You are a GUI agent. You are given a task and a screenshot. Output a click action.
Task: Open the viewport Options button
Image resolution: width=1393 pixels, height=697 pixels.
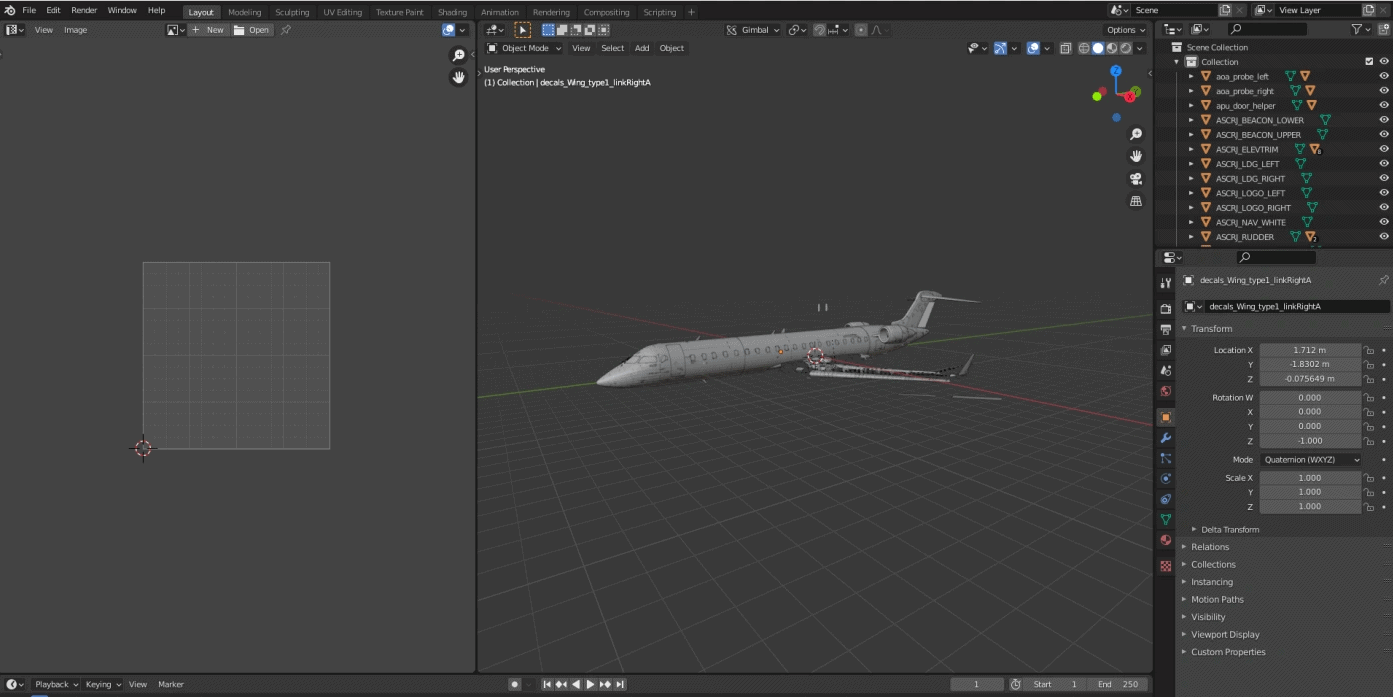tap(1124, 30)
